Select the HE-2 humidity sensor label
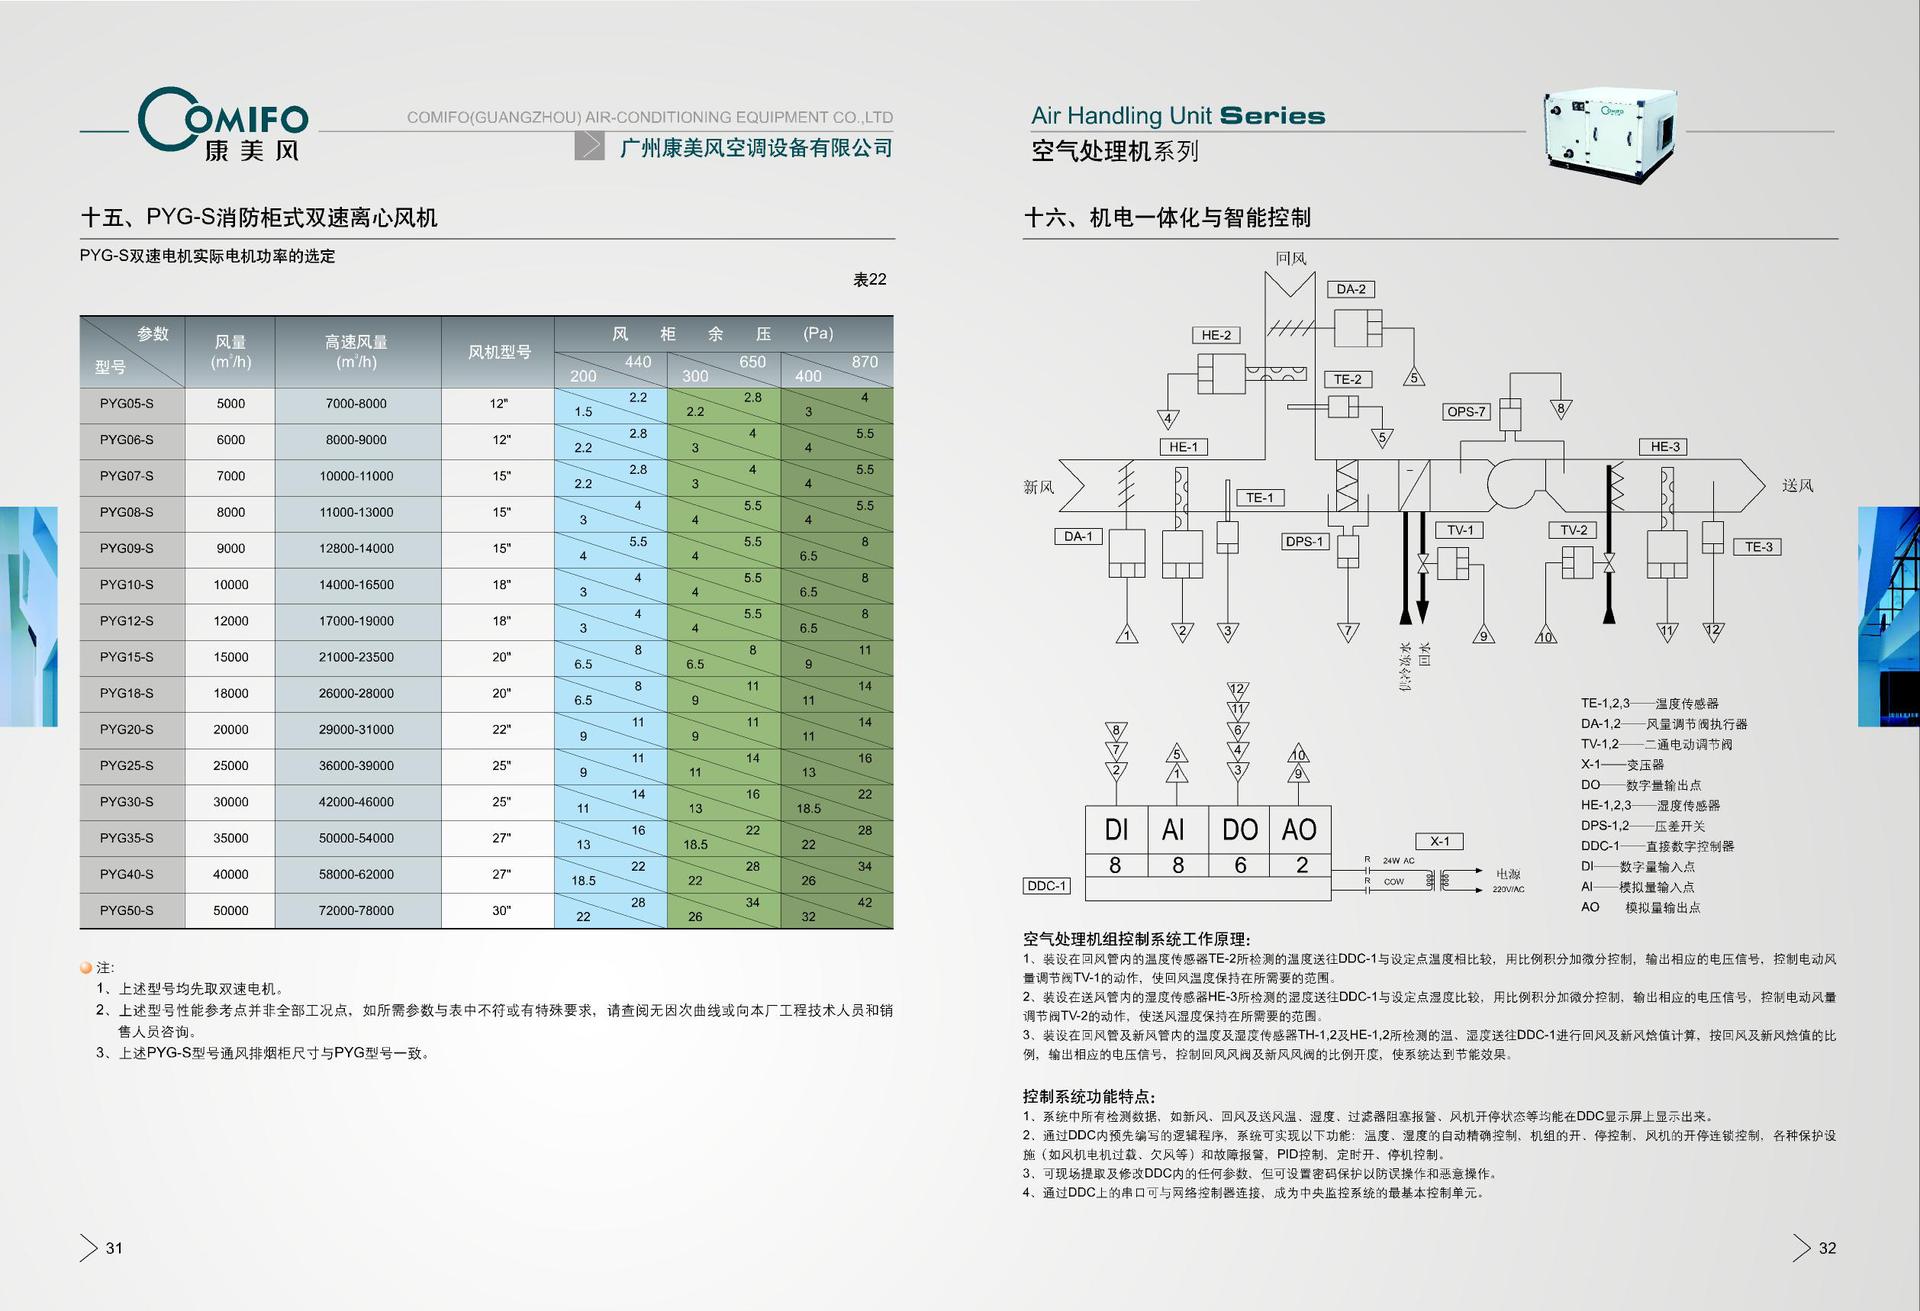Image resolution: width=1920 pixels, height=1311 pixels. pyautogui.click(x=1216, y=335)
